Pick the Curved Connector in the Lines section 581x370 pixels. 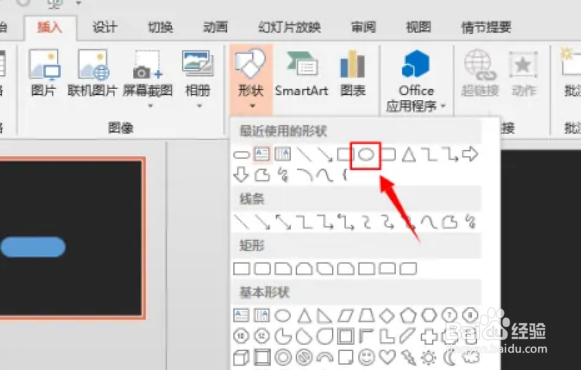(x=366, y=222)
